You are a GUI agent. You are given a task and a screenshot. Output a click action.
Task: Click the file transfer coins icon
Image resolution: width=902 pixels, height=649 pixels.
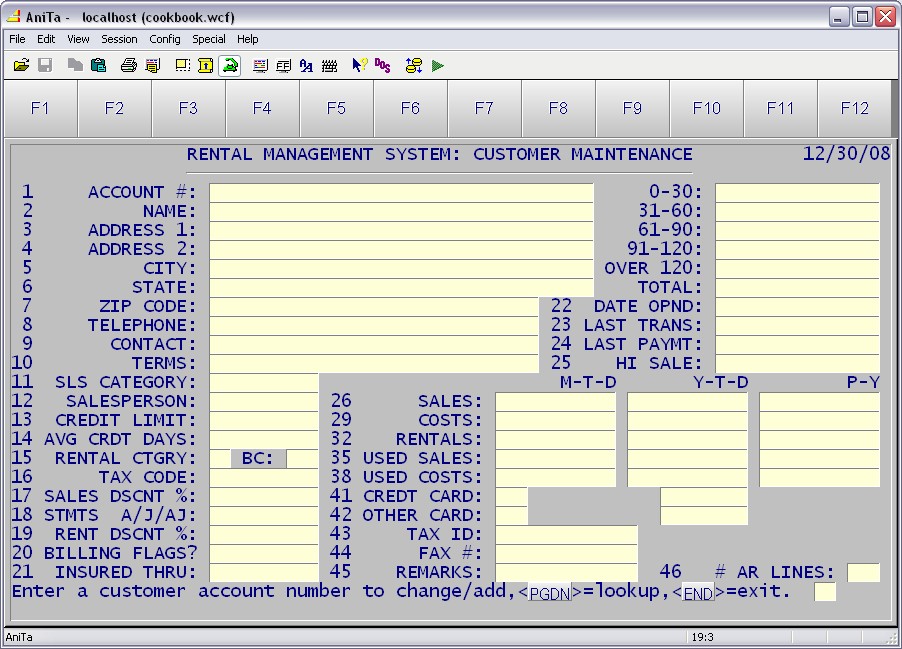click(414, 66)
